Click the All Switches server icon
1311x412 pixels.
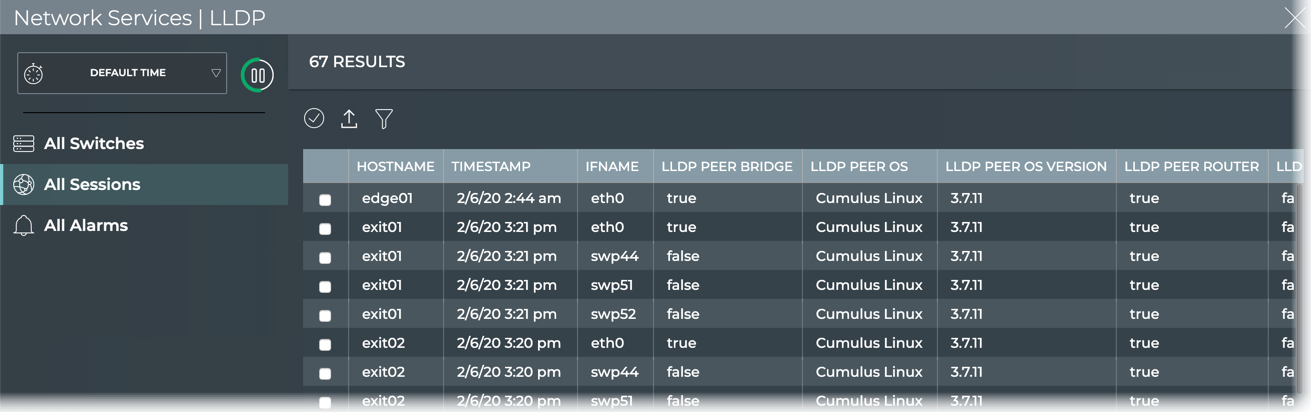[x=24, y=144]
